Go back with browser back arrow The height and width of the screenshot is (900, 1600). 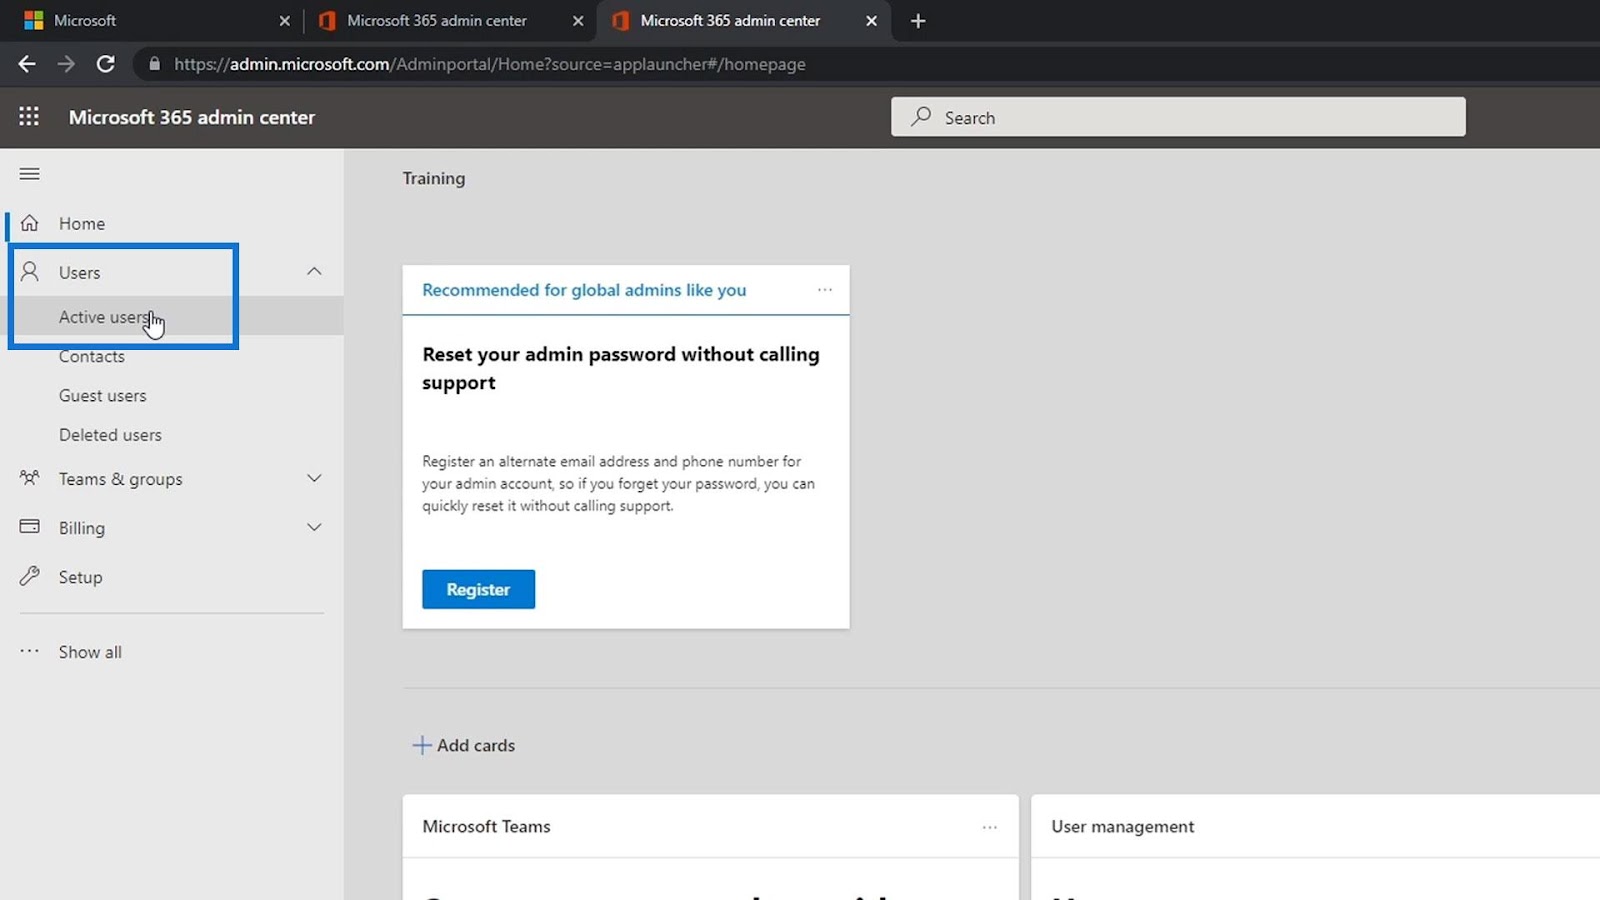[x=27, y=64]
